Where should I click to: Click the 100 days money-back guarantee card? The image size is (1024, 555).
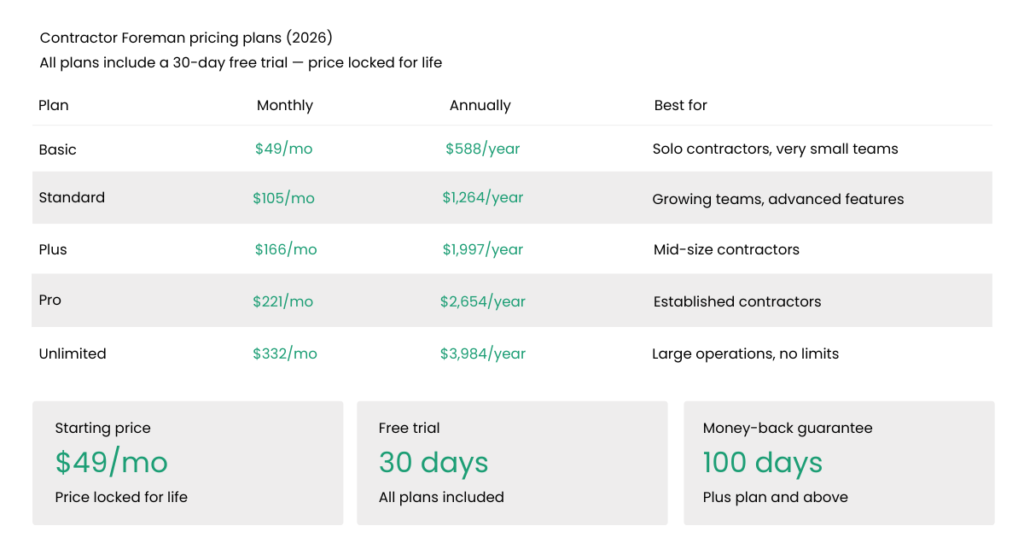pyautogui.click(x=839, y=463)
